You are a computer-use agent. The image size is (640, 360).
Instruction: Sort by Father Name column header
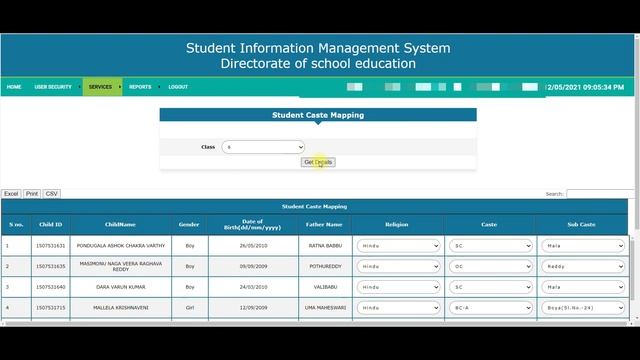pos(324,224)
